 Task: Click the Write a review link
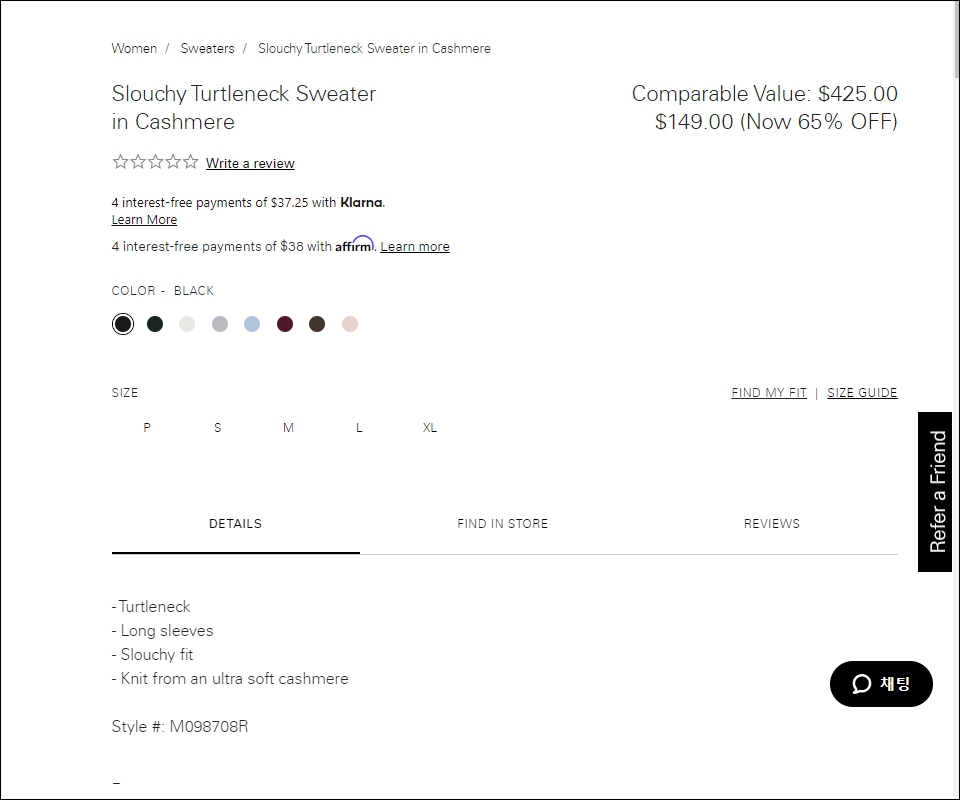point(250,163)
